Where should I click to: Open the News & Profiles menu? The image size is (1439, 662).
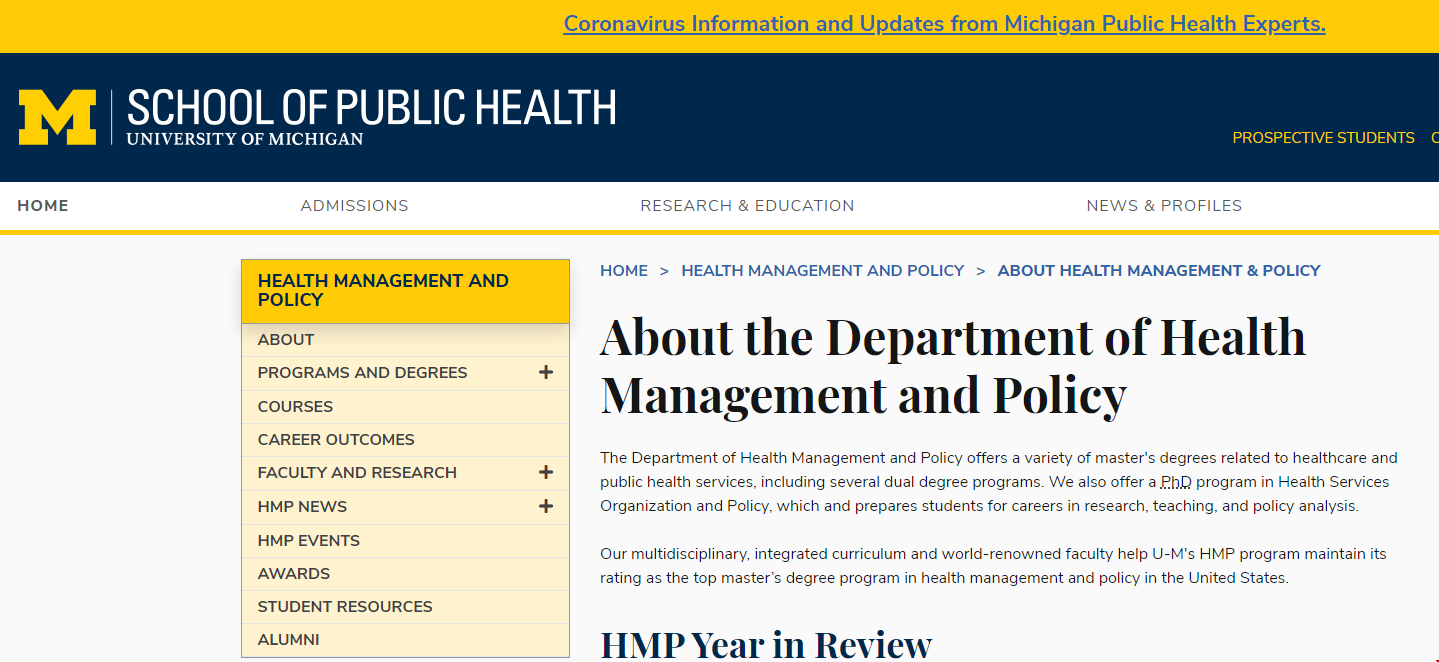(x=1164, y=206)
